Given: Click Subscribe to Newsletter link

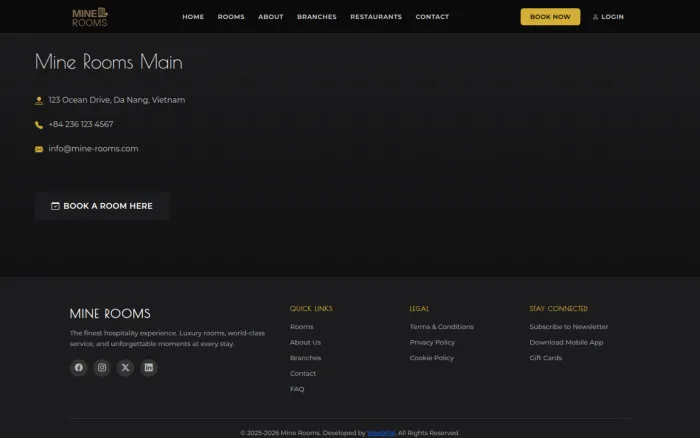Looking at the screenshot, I should (569, 327).
